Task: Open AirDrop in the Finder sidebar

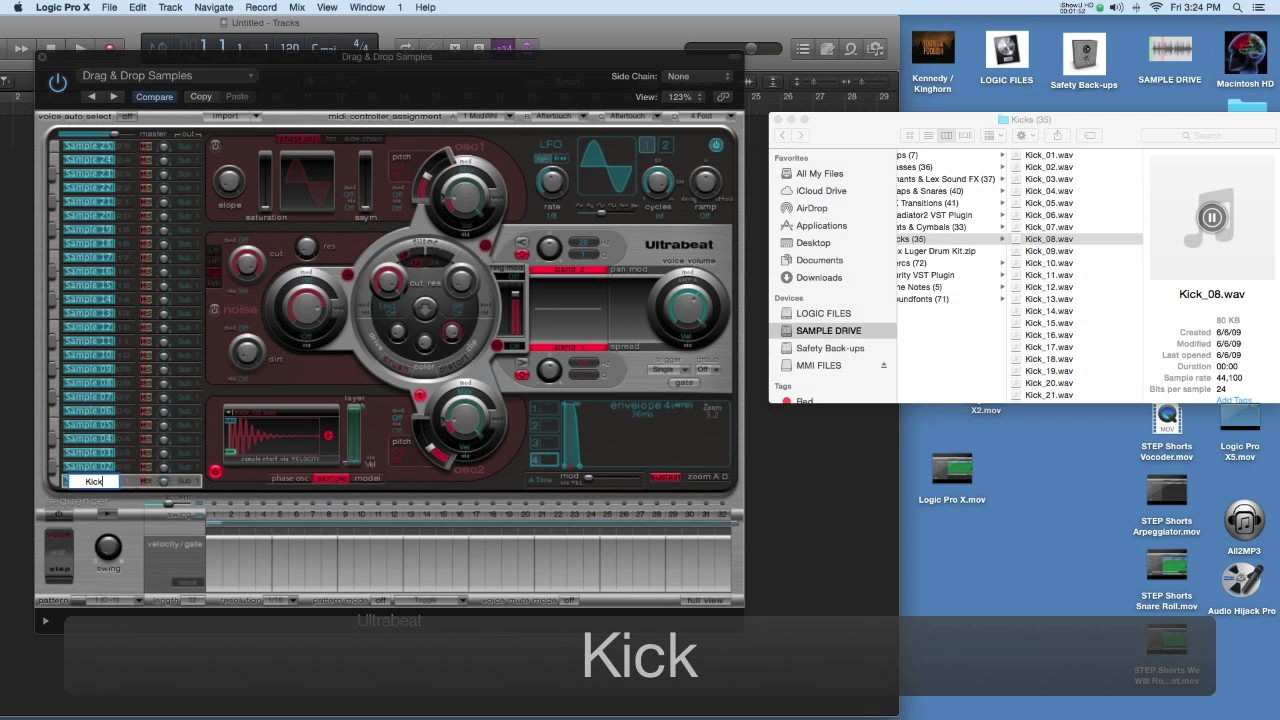Action: [x=811, y=208]
